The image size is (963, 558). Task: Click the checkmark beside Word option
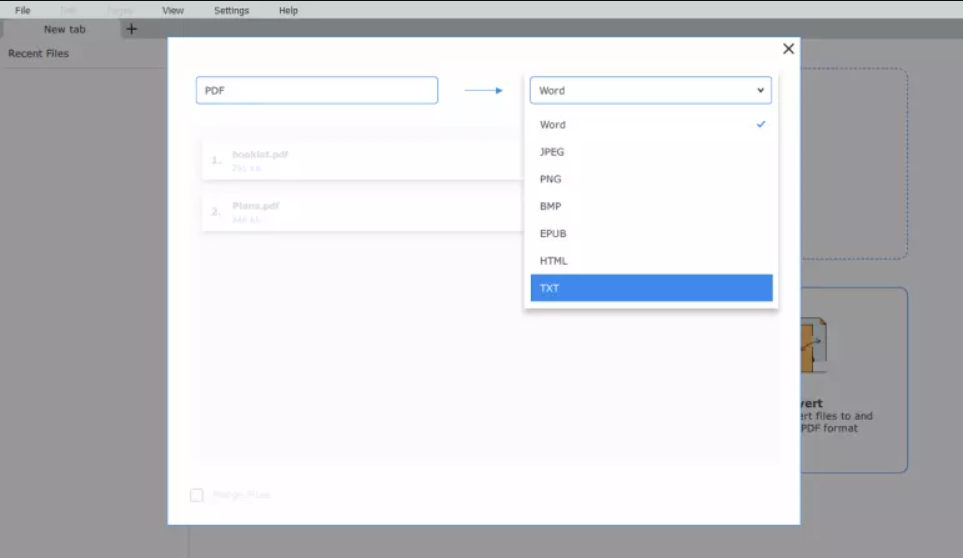point(761,124)
